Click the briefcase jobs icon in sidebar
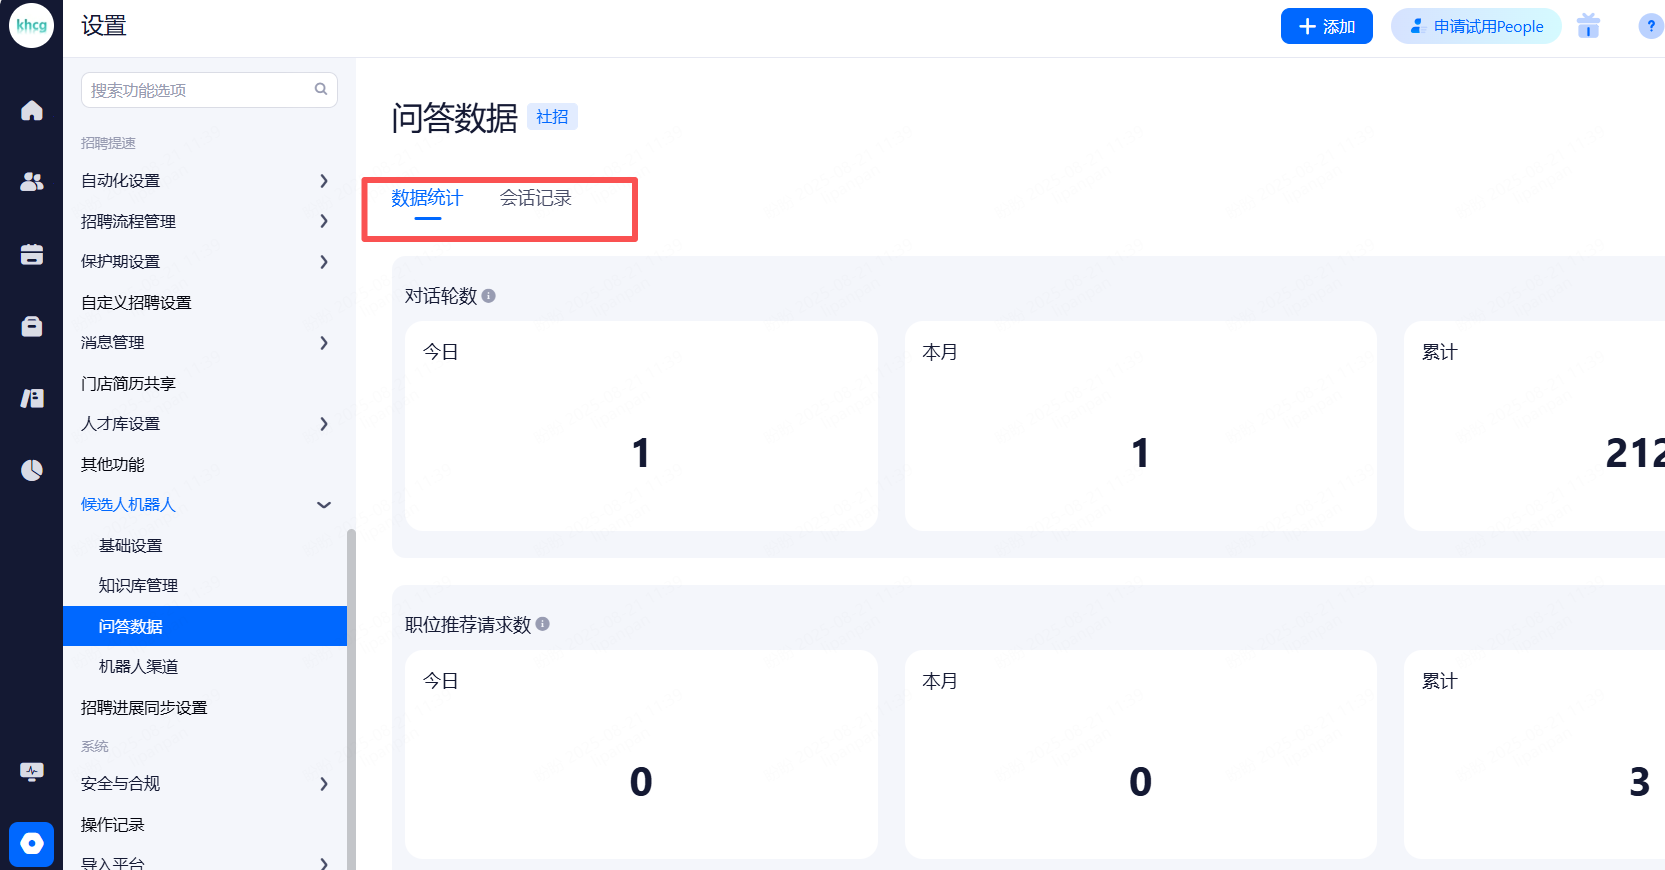1665x870 pixels. pos(32,326)
